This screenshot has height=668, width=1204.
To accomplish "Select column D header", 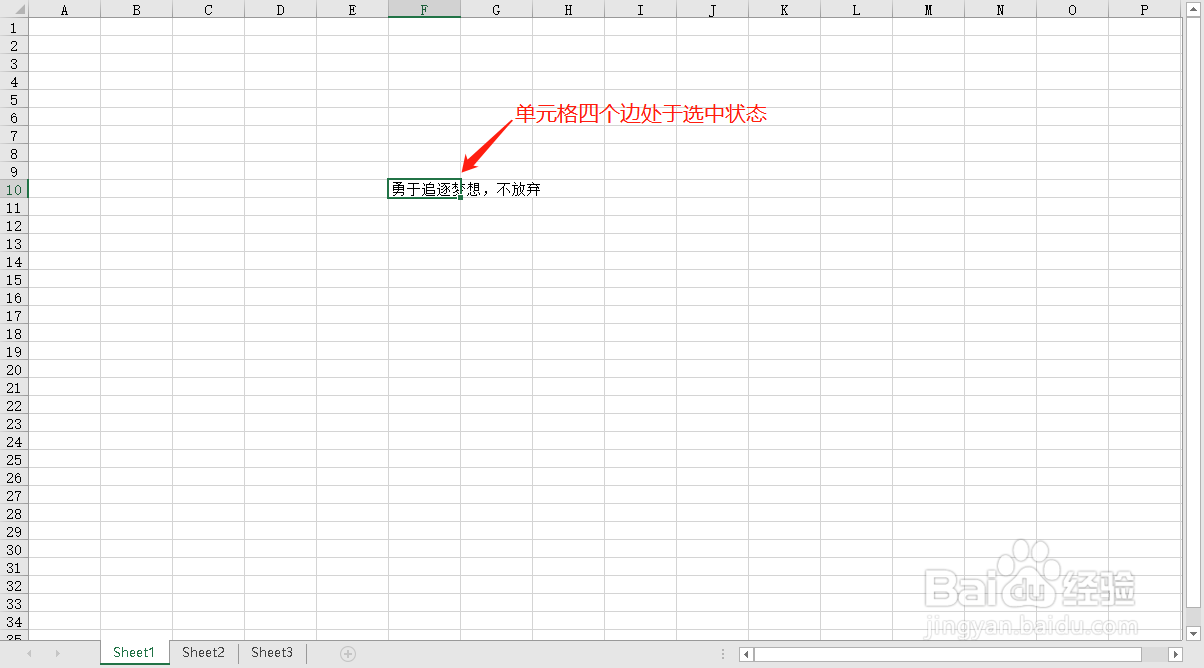I will tap(280, 9).
